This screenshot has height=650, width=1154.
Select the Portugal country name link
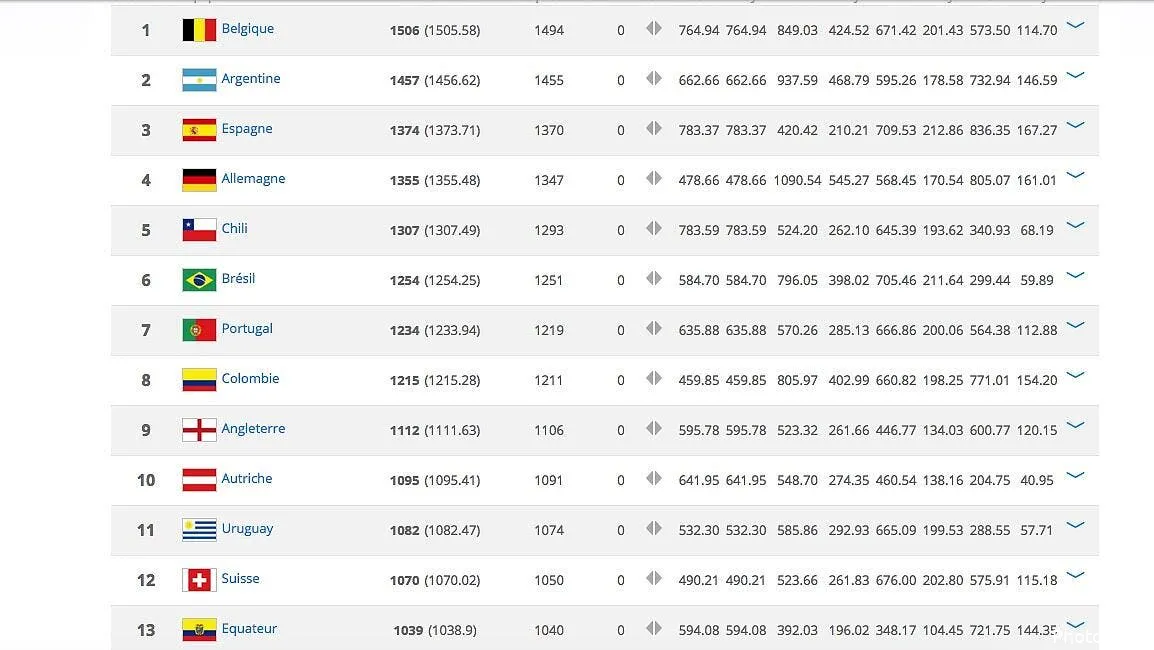click(247, 329)
